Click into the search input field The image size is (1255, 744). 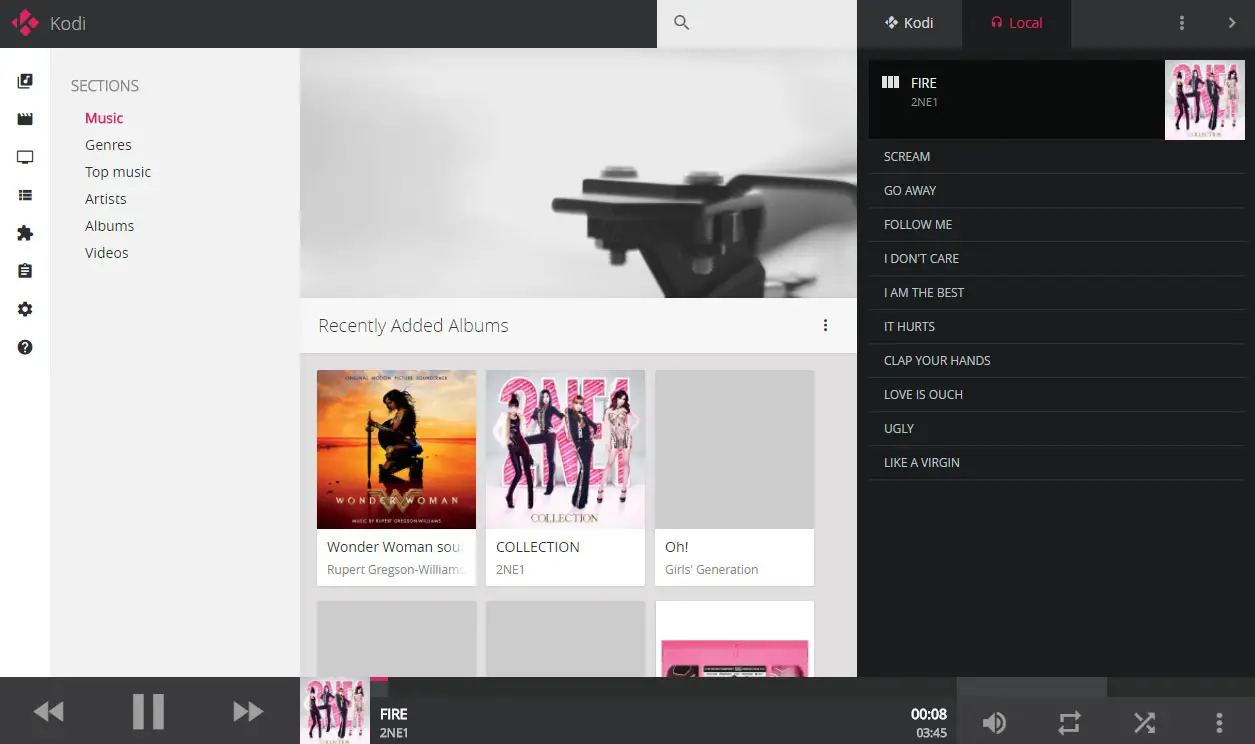pos(757,23)
